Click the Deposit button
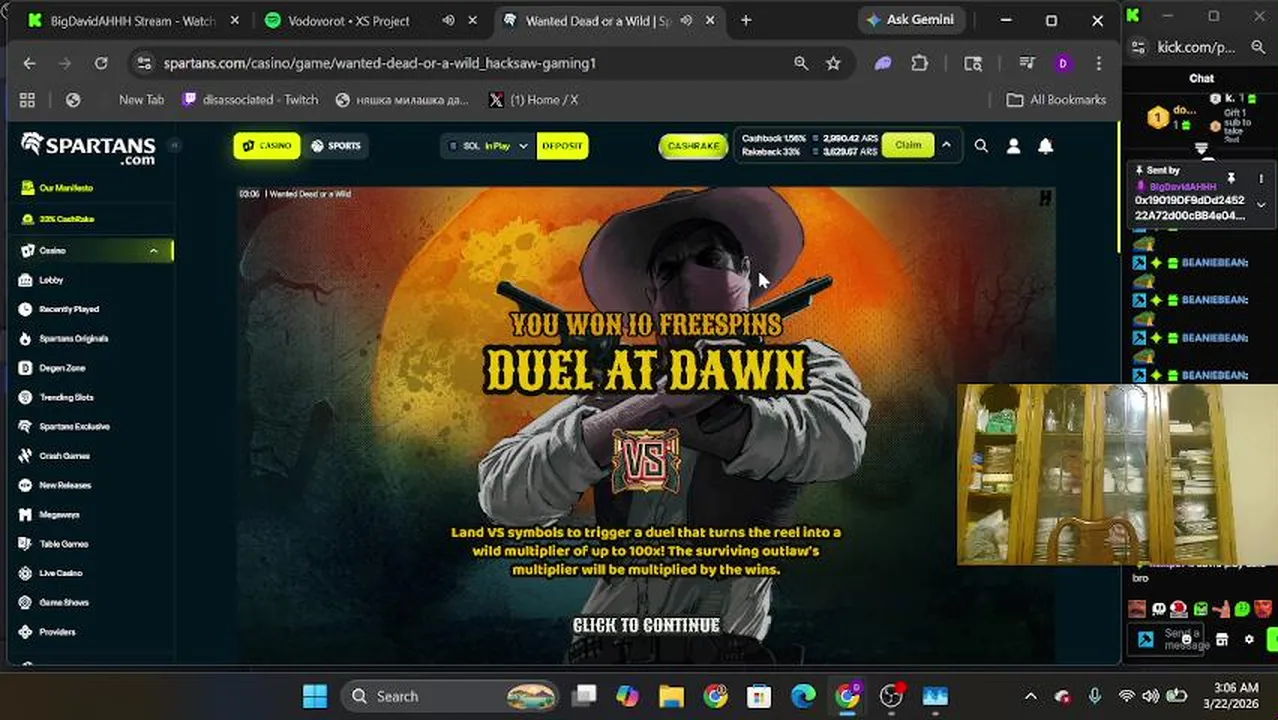 click(562, 146)
